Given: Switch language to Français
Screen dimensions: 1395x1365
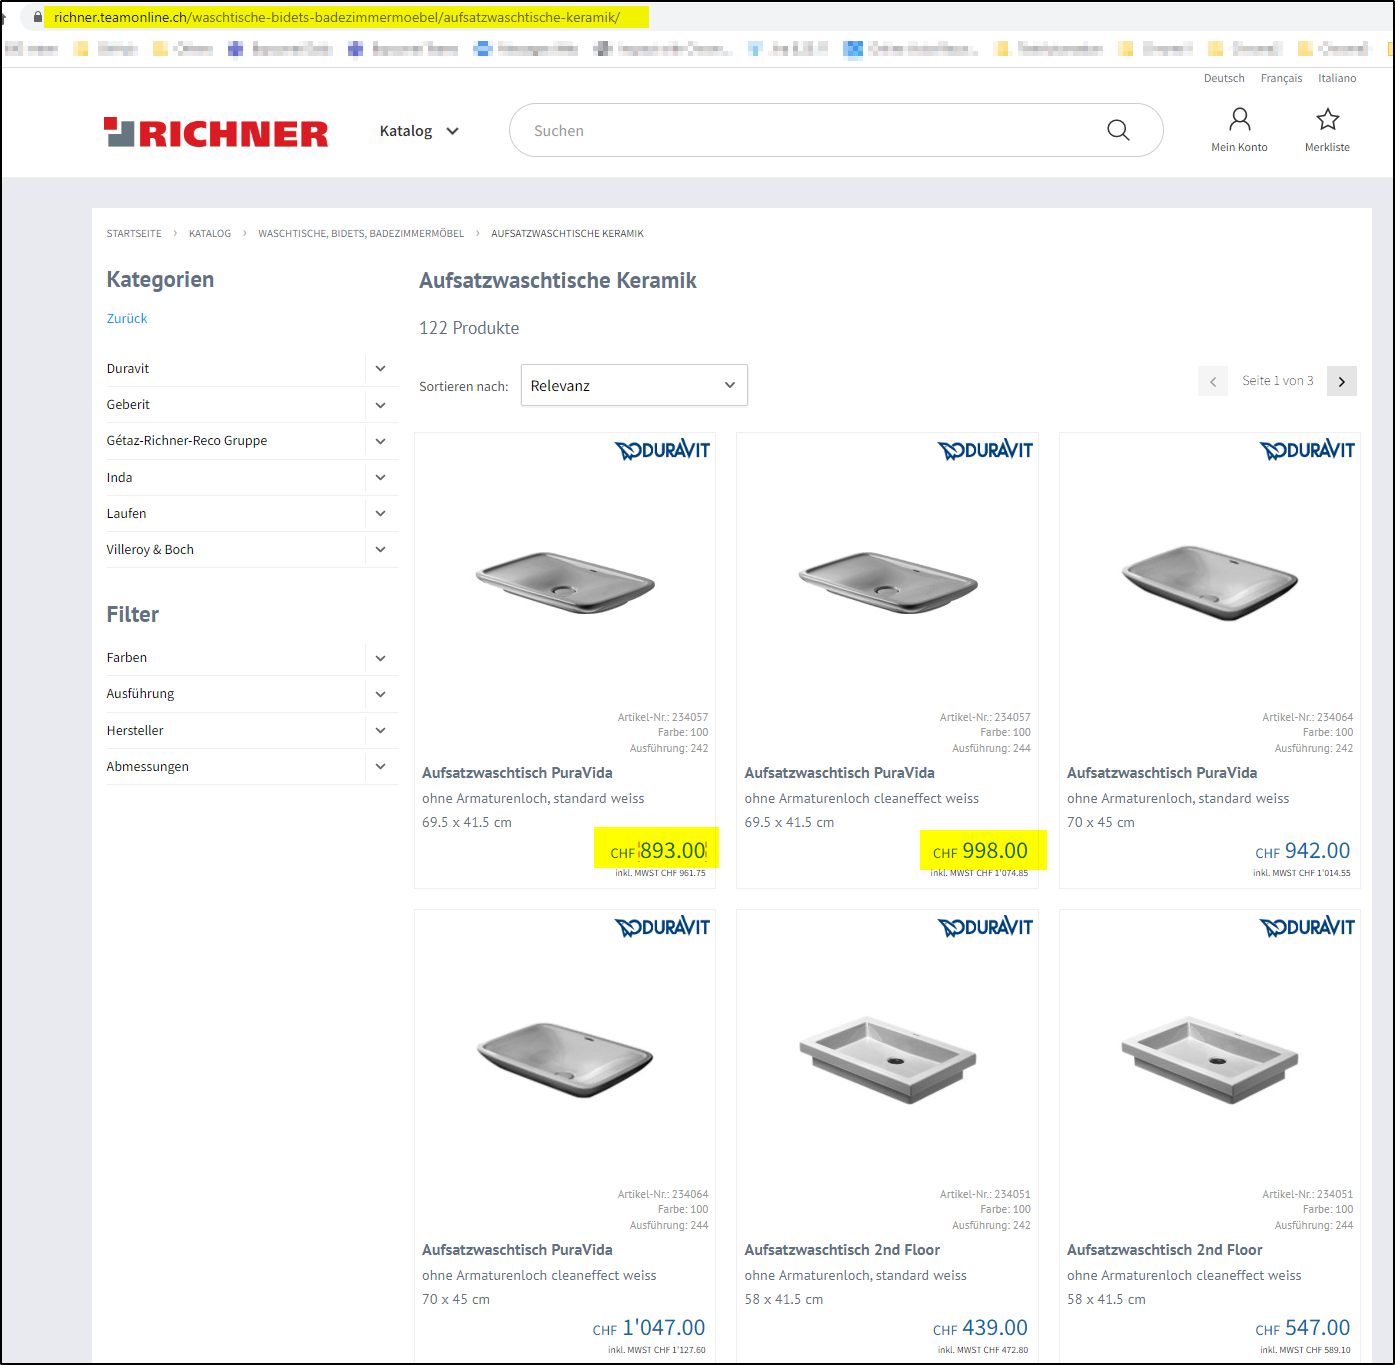Looking at the screenshot, I should pyautogui.click(x=1281, y=78).
